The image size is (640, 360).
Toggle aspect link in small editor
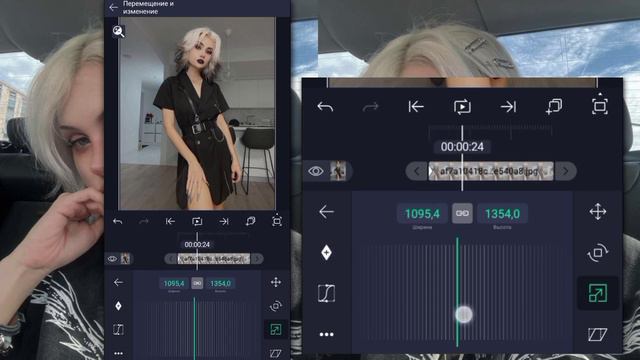197,283
